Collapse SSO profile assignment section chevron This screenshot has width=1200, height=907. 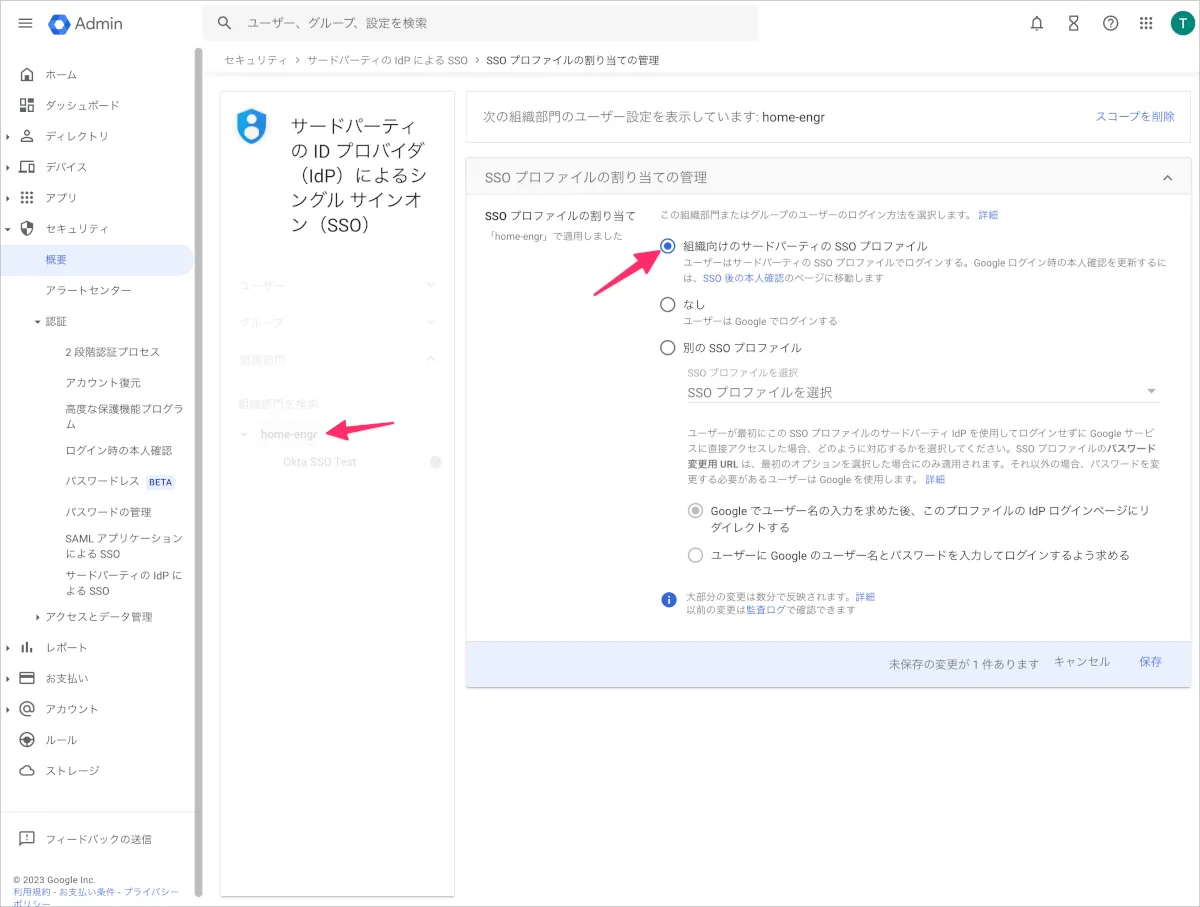1167,178
